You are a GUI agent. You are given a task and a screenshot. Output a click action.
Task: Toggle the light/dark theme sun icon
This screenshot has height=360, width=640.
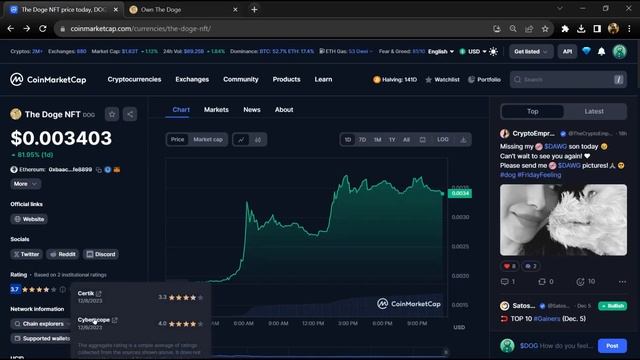click(493, 52)
